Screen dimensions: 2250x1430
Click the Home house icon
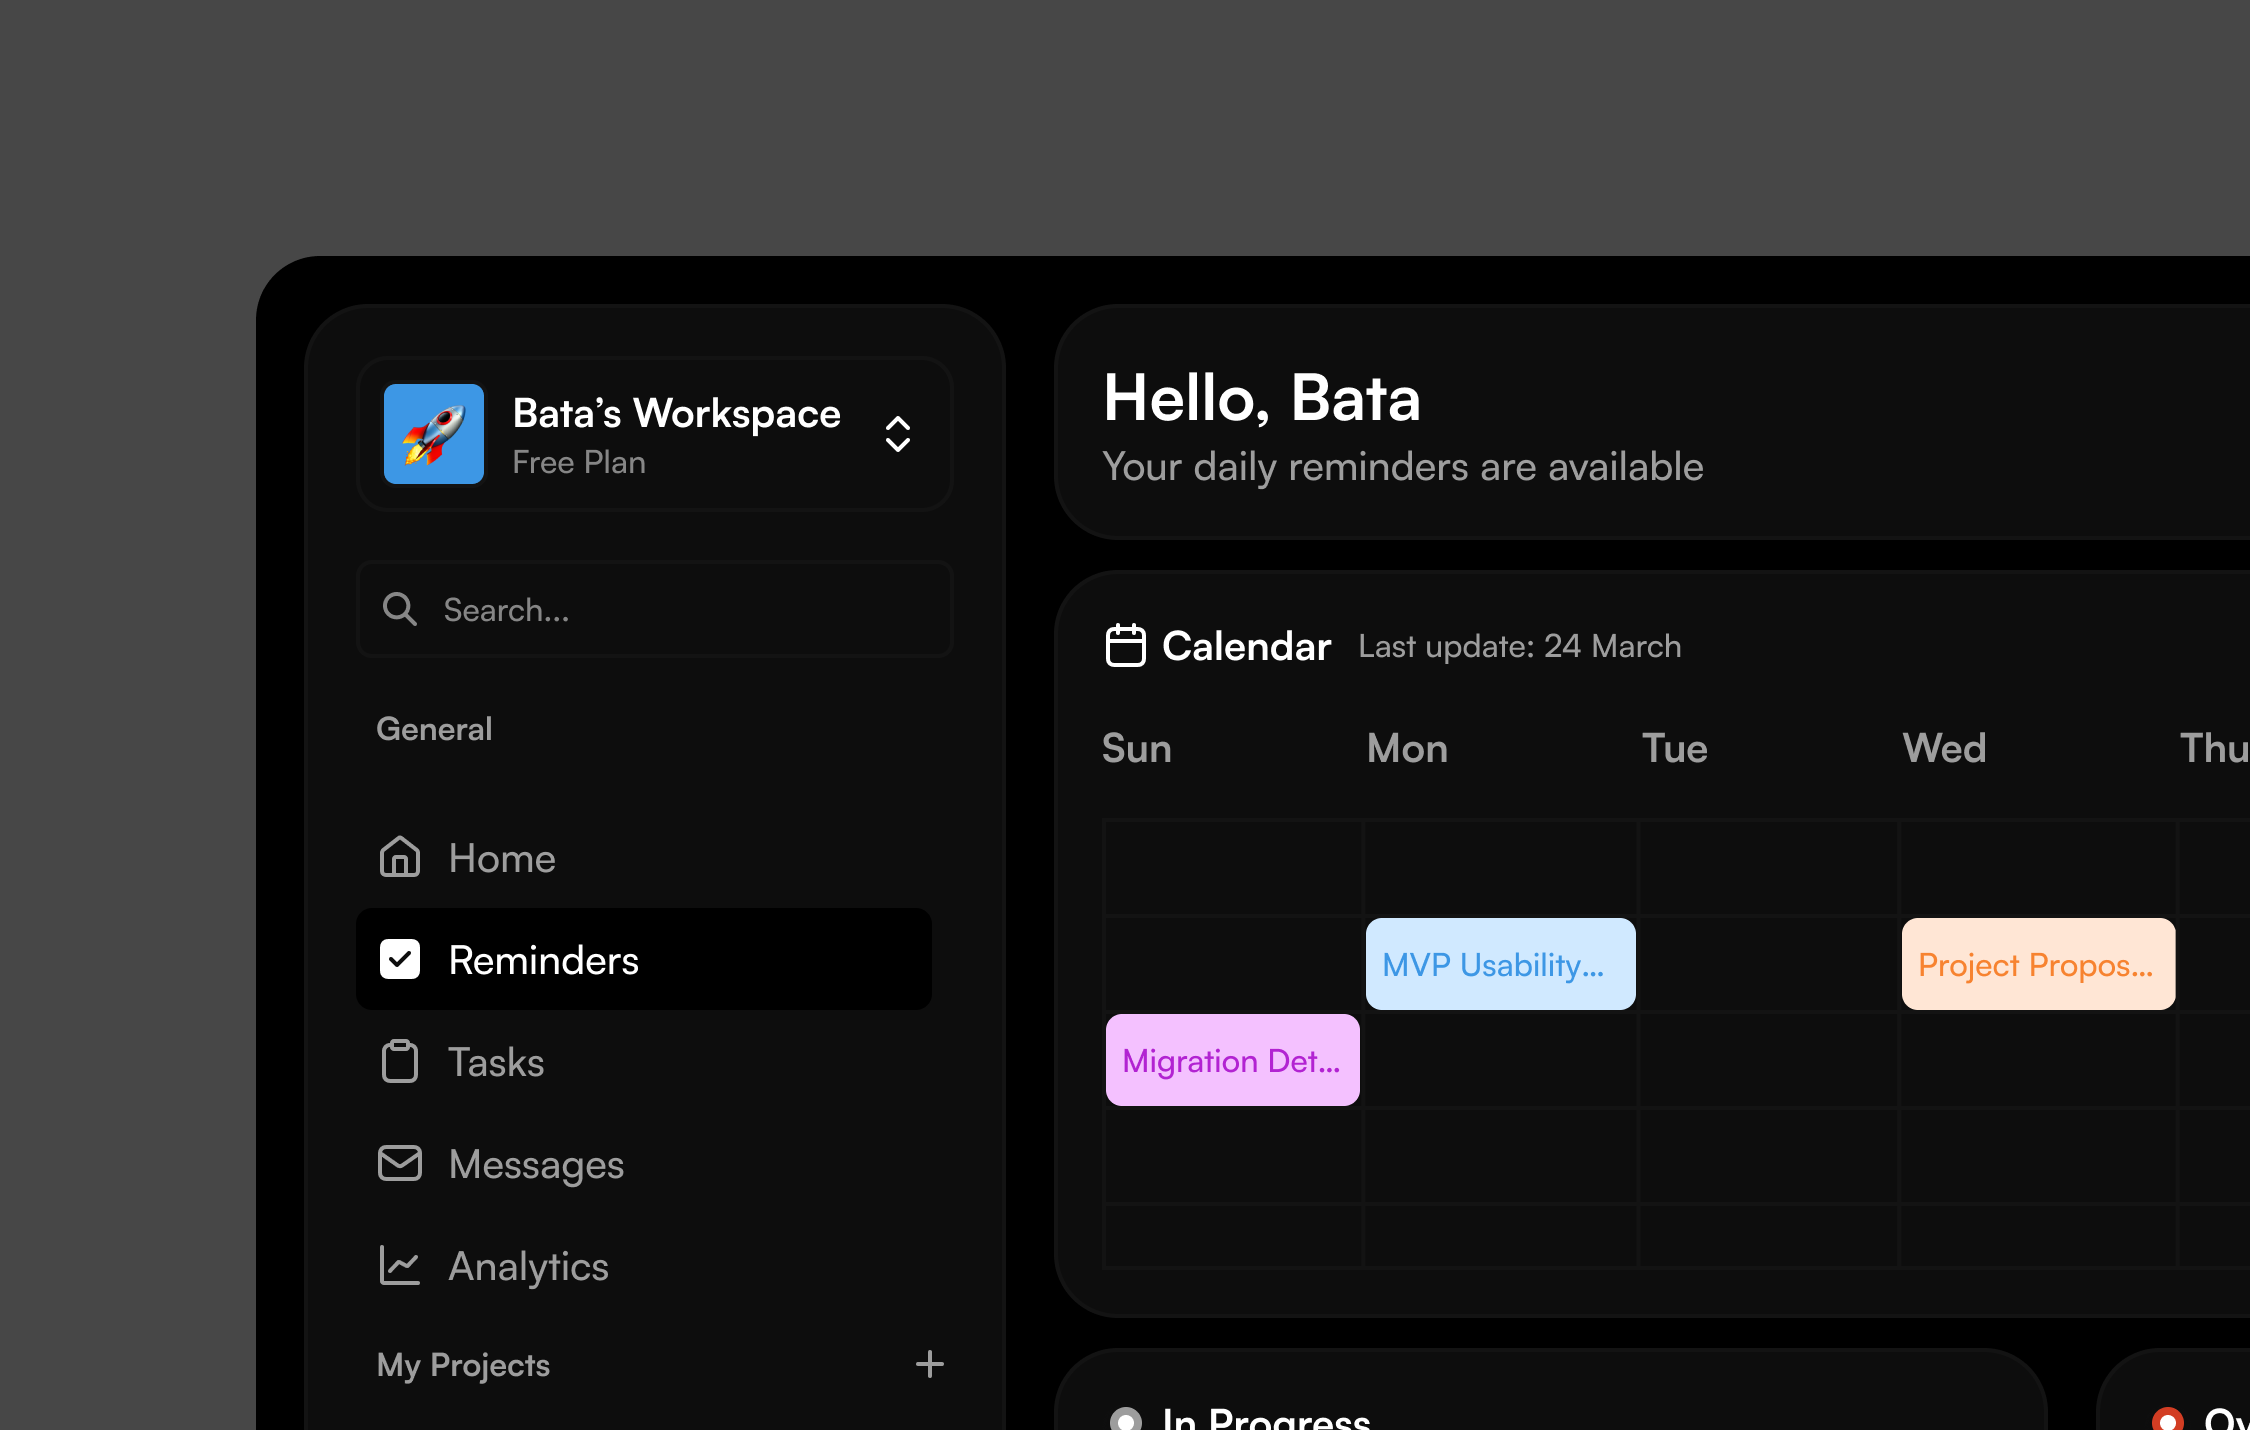point(400,857)
